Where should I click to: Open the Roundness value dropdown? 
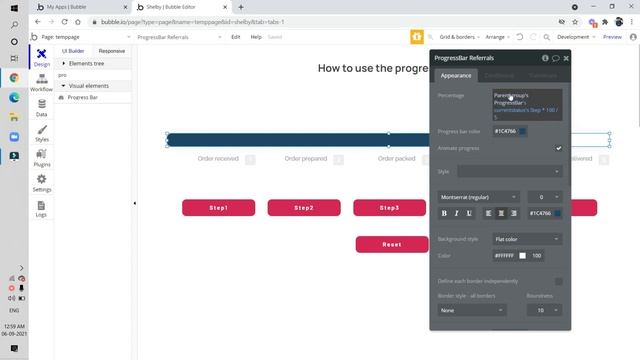pos(544,310)
